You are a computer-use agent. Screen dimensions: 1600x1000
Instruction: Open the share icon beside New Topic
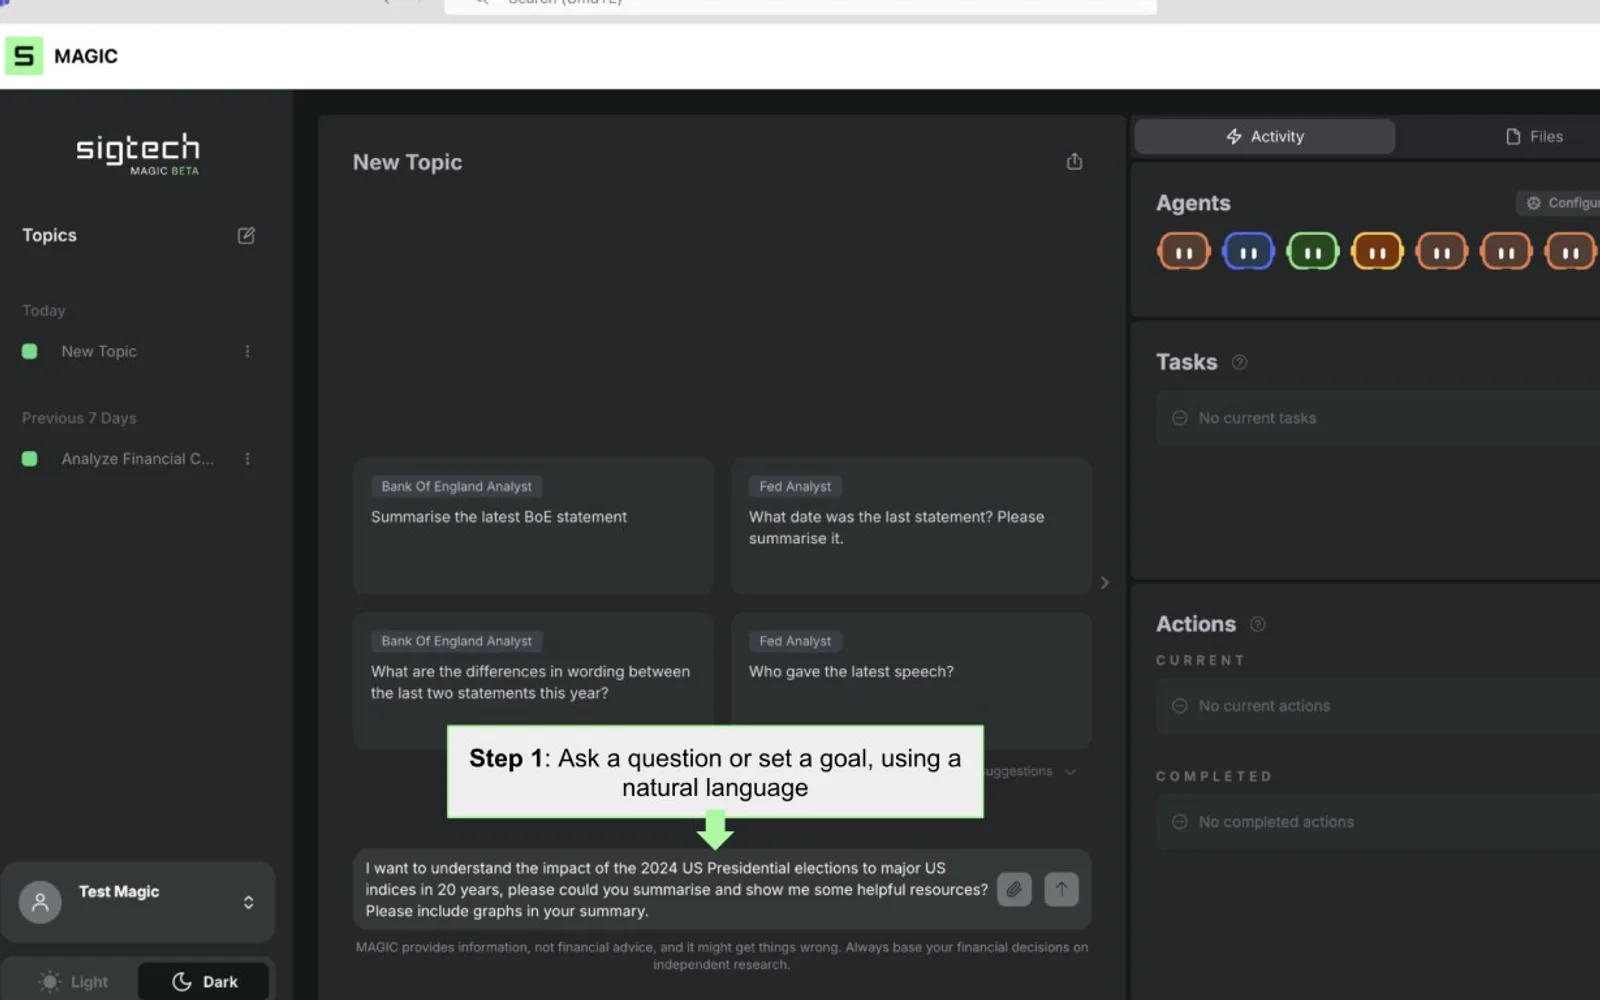[1074, 161]
